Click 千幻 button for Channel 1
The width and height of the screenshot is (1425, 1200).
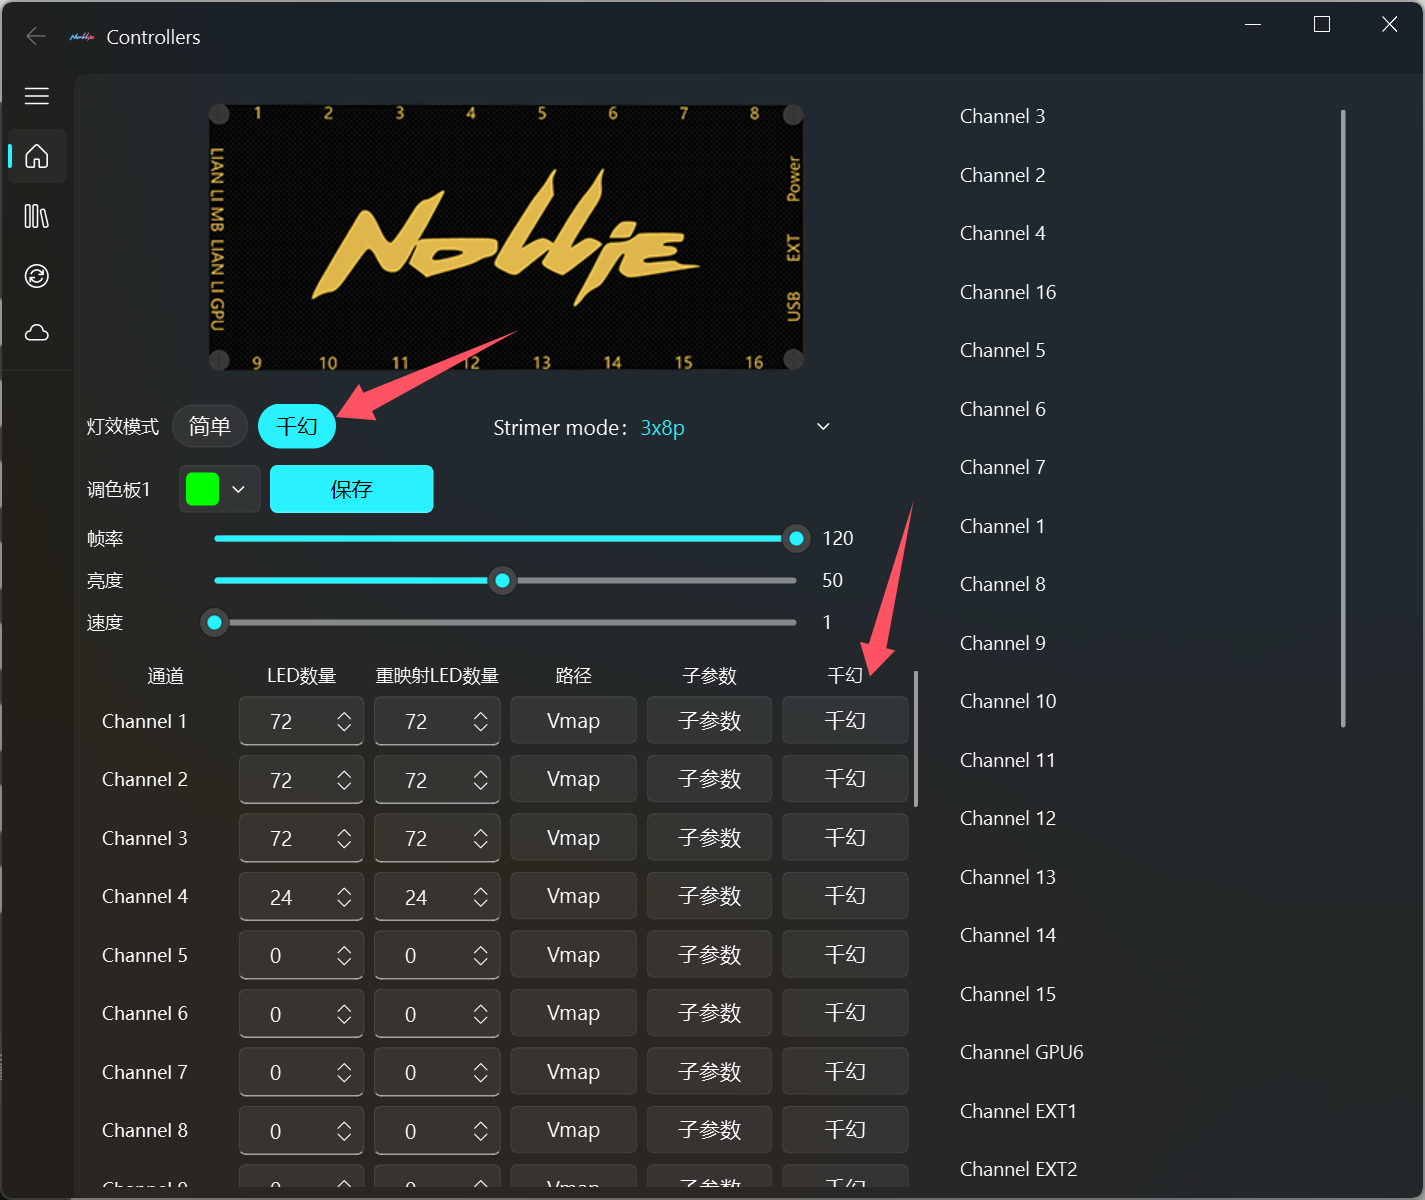845,721
